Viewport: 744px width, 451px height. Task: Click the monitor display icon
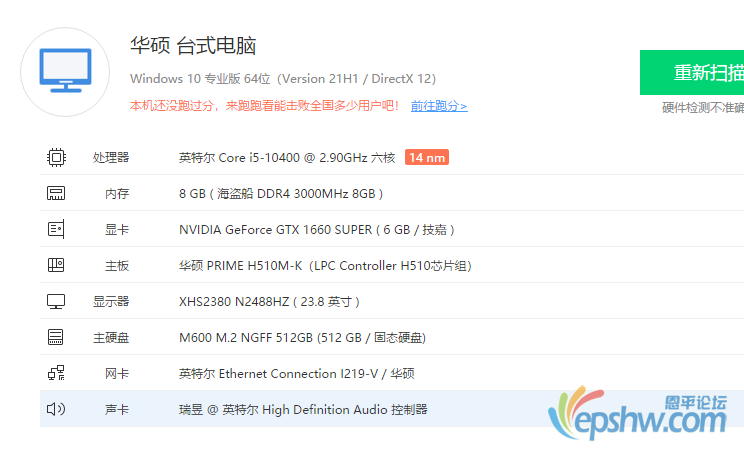coord(56,301)
